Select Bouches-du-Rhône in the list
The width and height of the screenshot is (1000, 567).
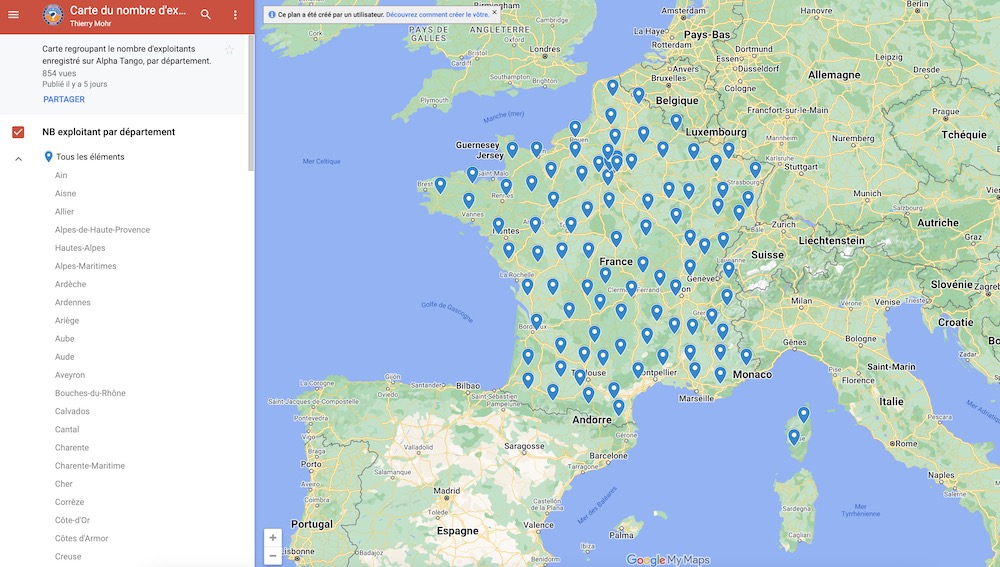(x=90, y=394)
